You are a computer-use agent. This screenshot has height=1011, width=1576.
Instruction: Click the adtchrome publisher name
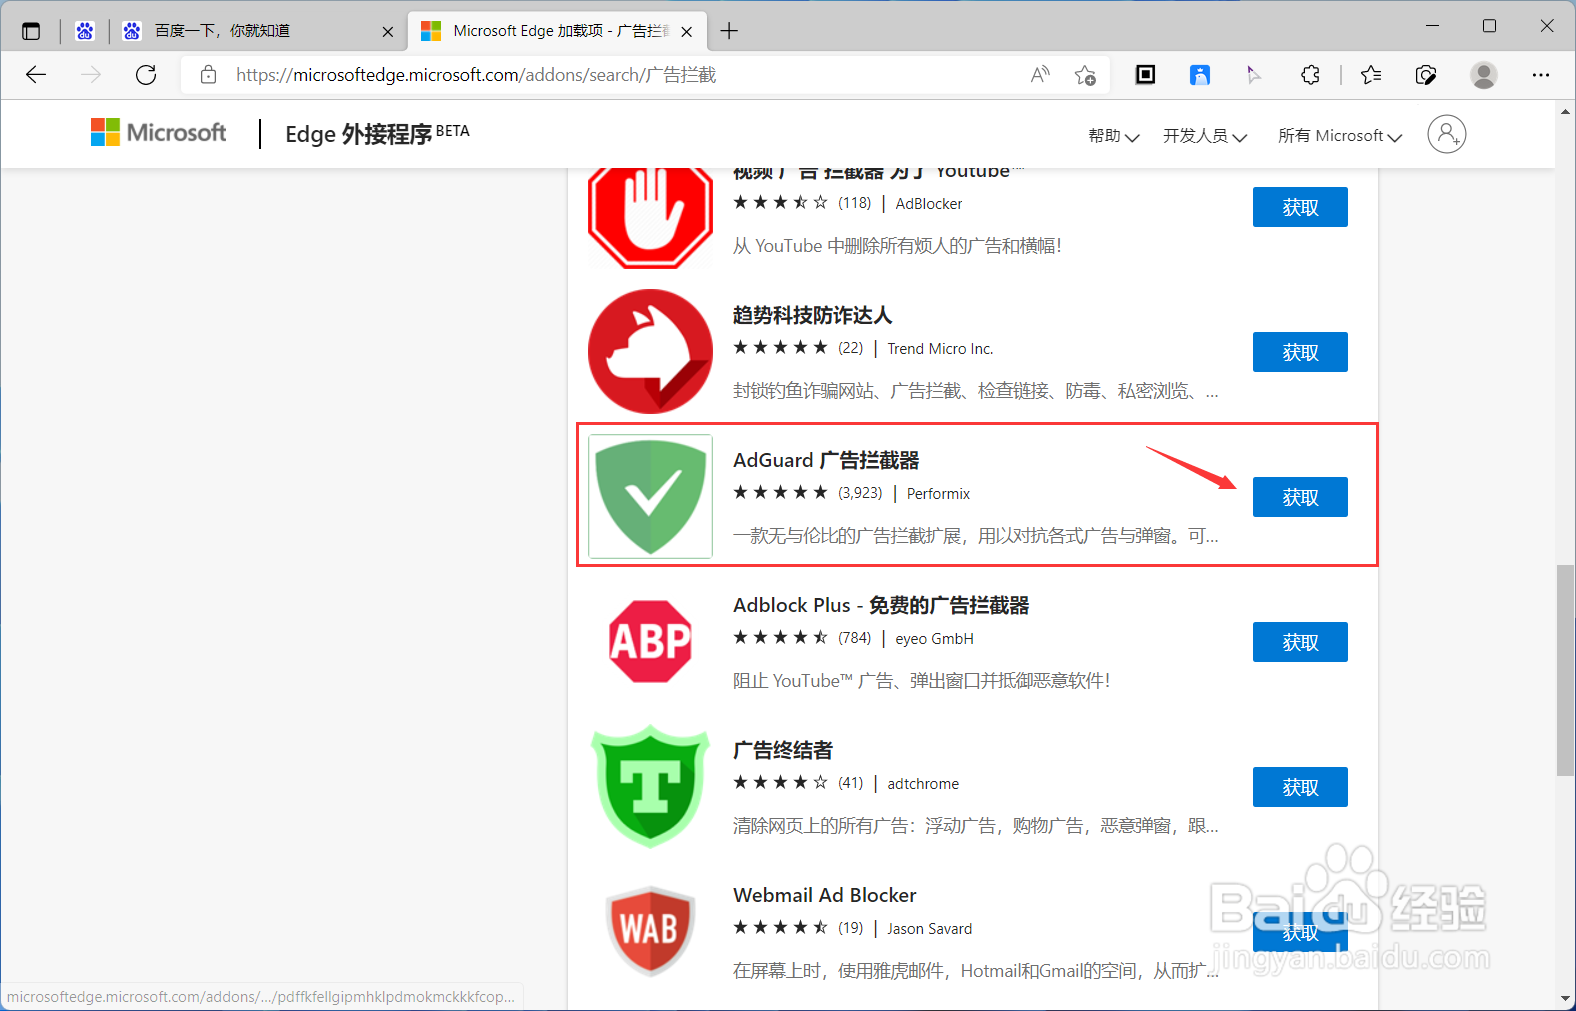[923, 783]
